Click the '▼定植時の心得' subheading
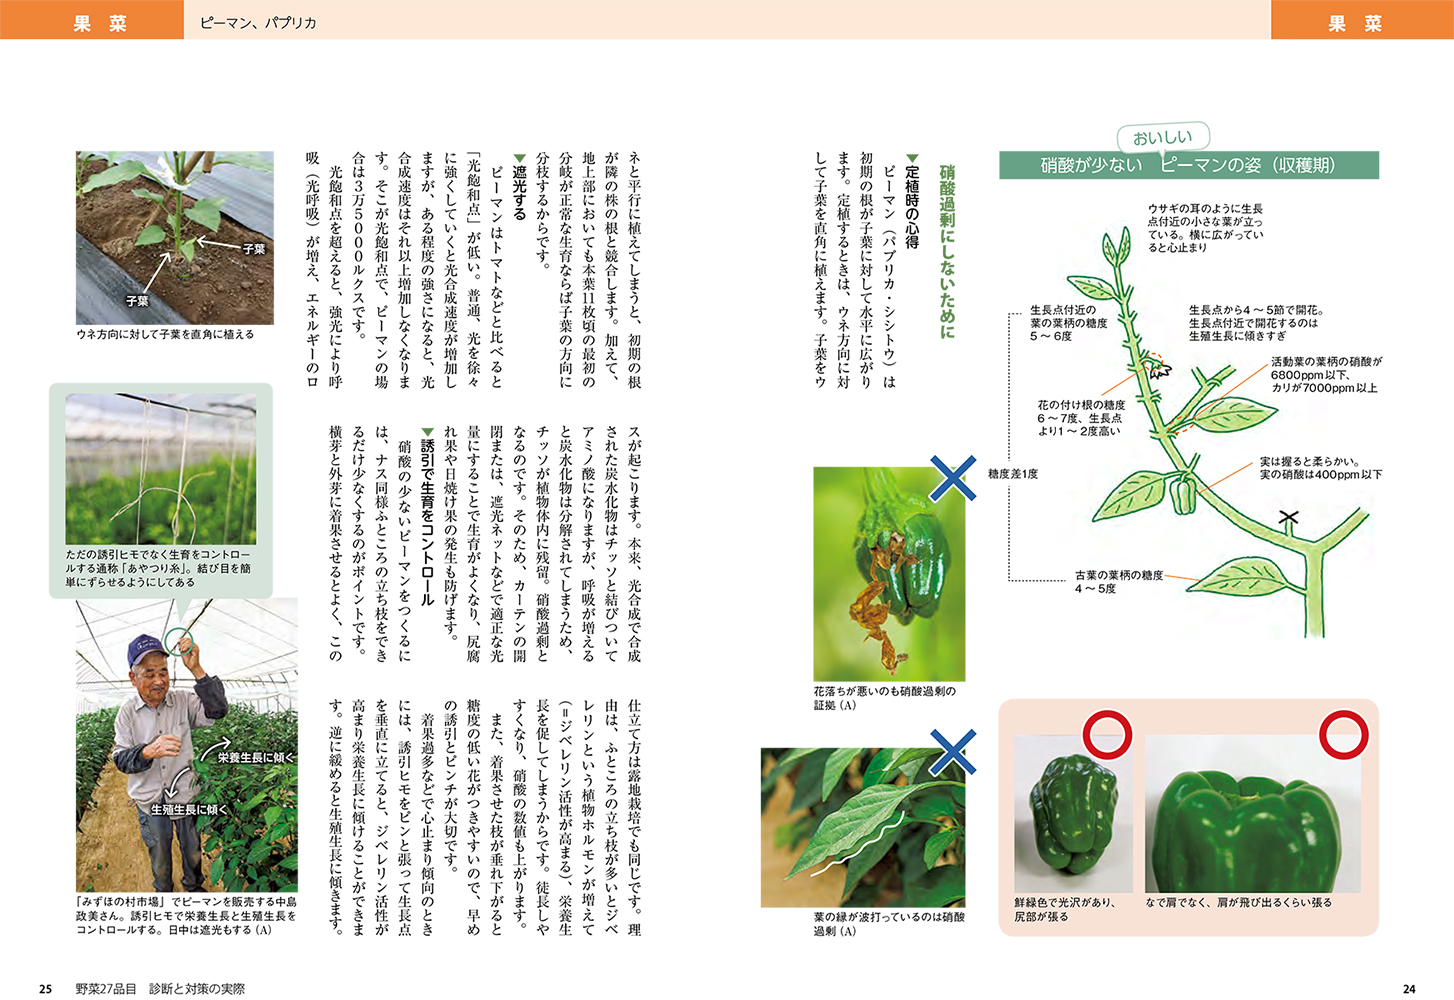 click(912, 201)
